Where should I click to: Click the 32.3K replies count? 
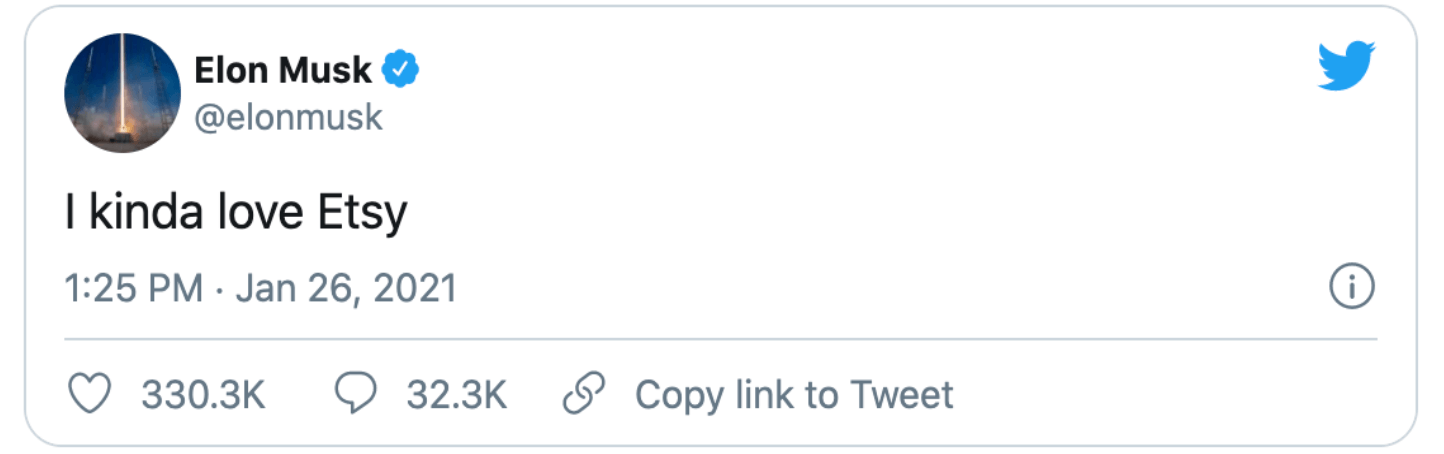pyautogui.click(x=457, y=395)
